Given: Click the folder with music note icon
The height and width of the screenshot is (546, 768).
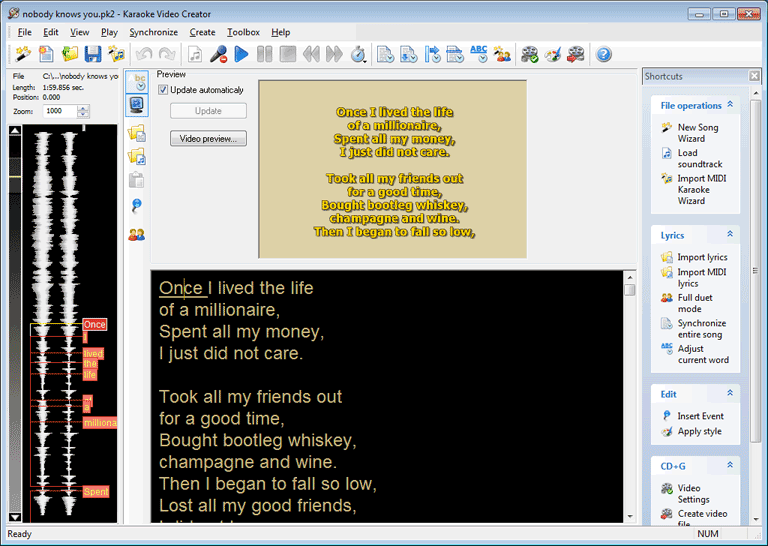Looking at the screenshot, I should tap(137, 156).
